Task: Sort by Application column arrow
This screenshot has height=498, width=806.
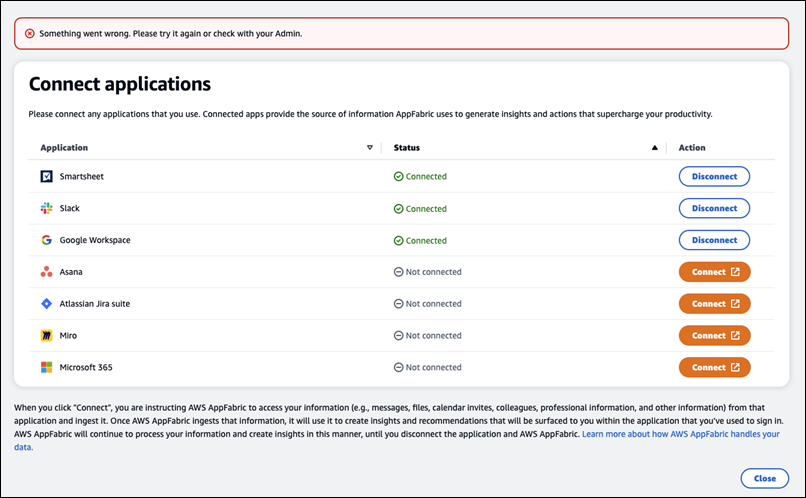Action: pyautogui.click(x=369, y=148)
